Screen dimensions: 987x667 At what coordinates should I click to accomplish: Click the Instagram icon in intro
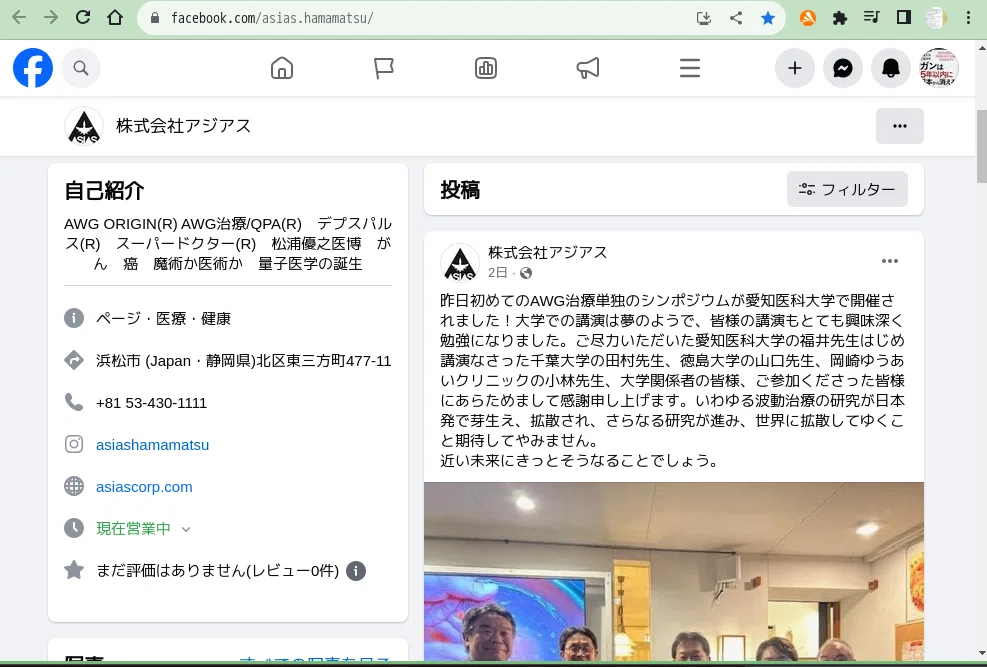pyautogui.click(x=74, y=444)
